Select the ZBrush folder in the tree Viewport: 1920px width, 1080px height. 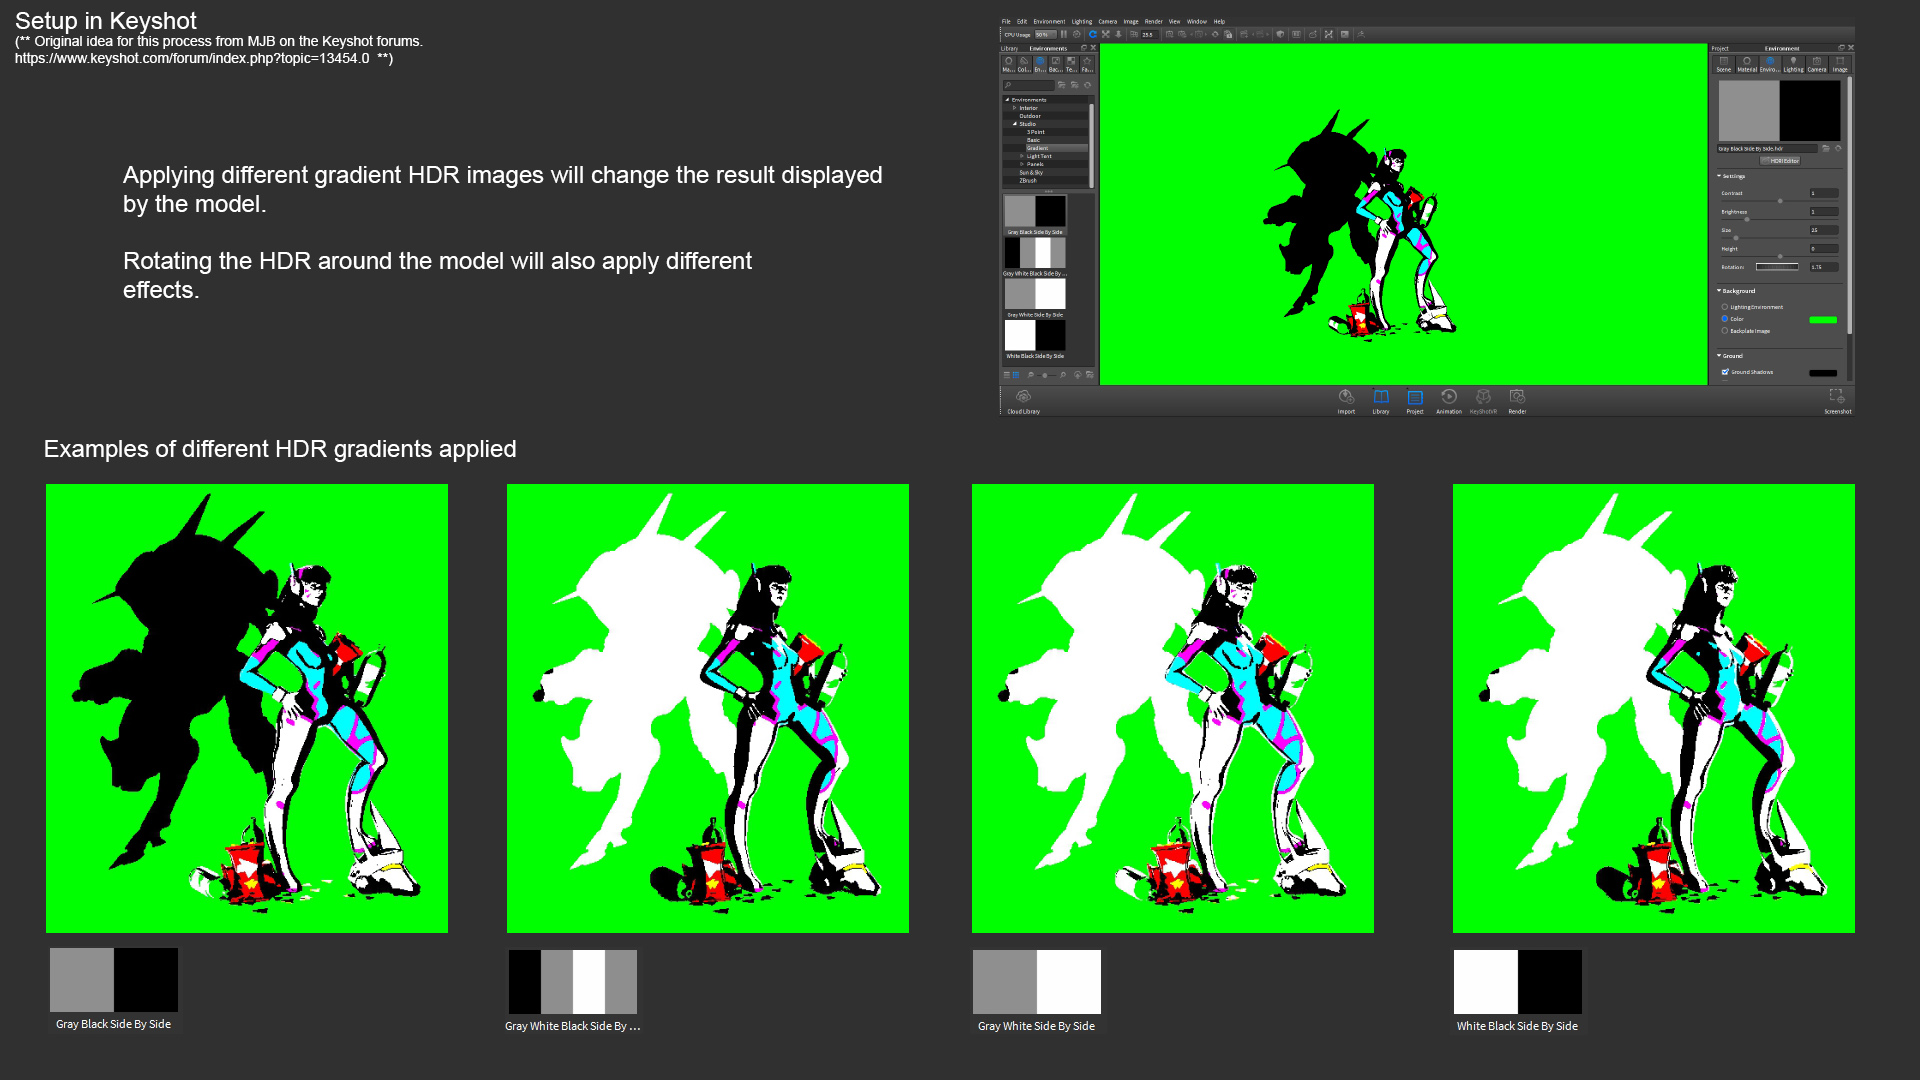click(1028, 181)
